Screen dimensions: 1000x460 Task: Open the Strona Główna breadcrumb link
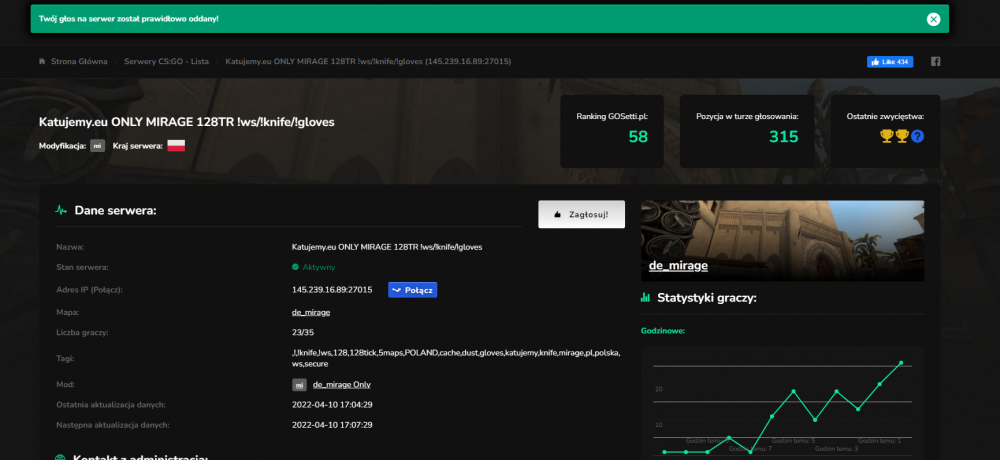pyautogui.click(x=79, y=62)
